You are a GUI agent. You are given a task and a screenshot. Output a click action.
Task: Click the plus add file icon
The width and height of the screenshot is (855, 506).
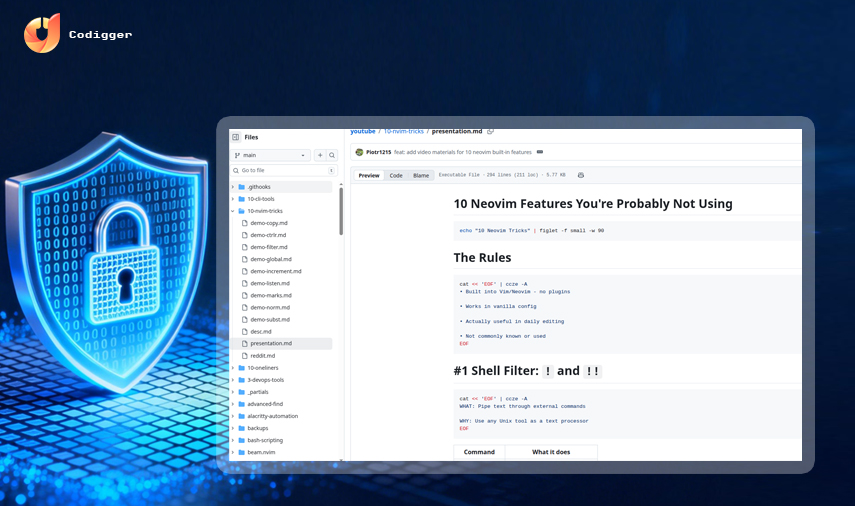coord(320,155)
